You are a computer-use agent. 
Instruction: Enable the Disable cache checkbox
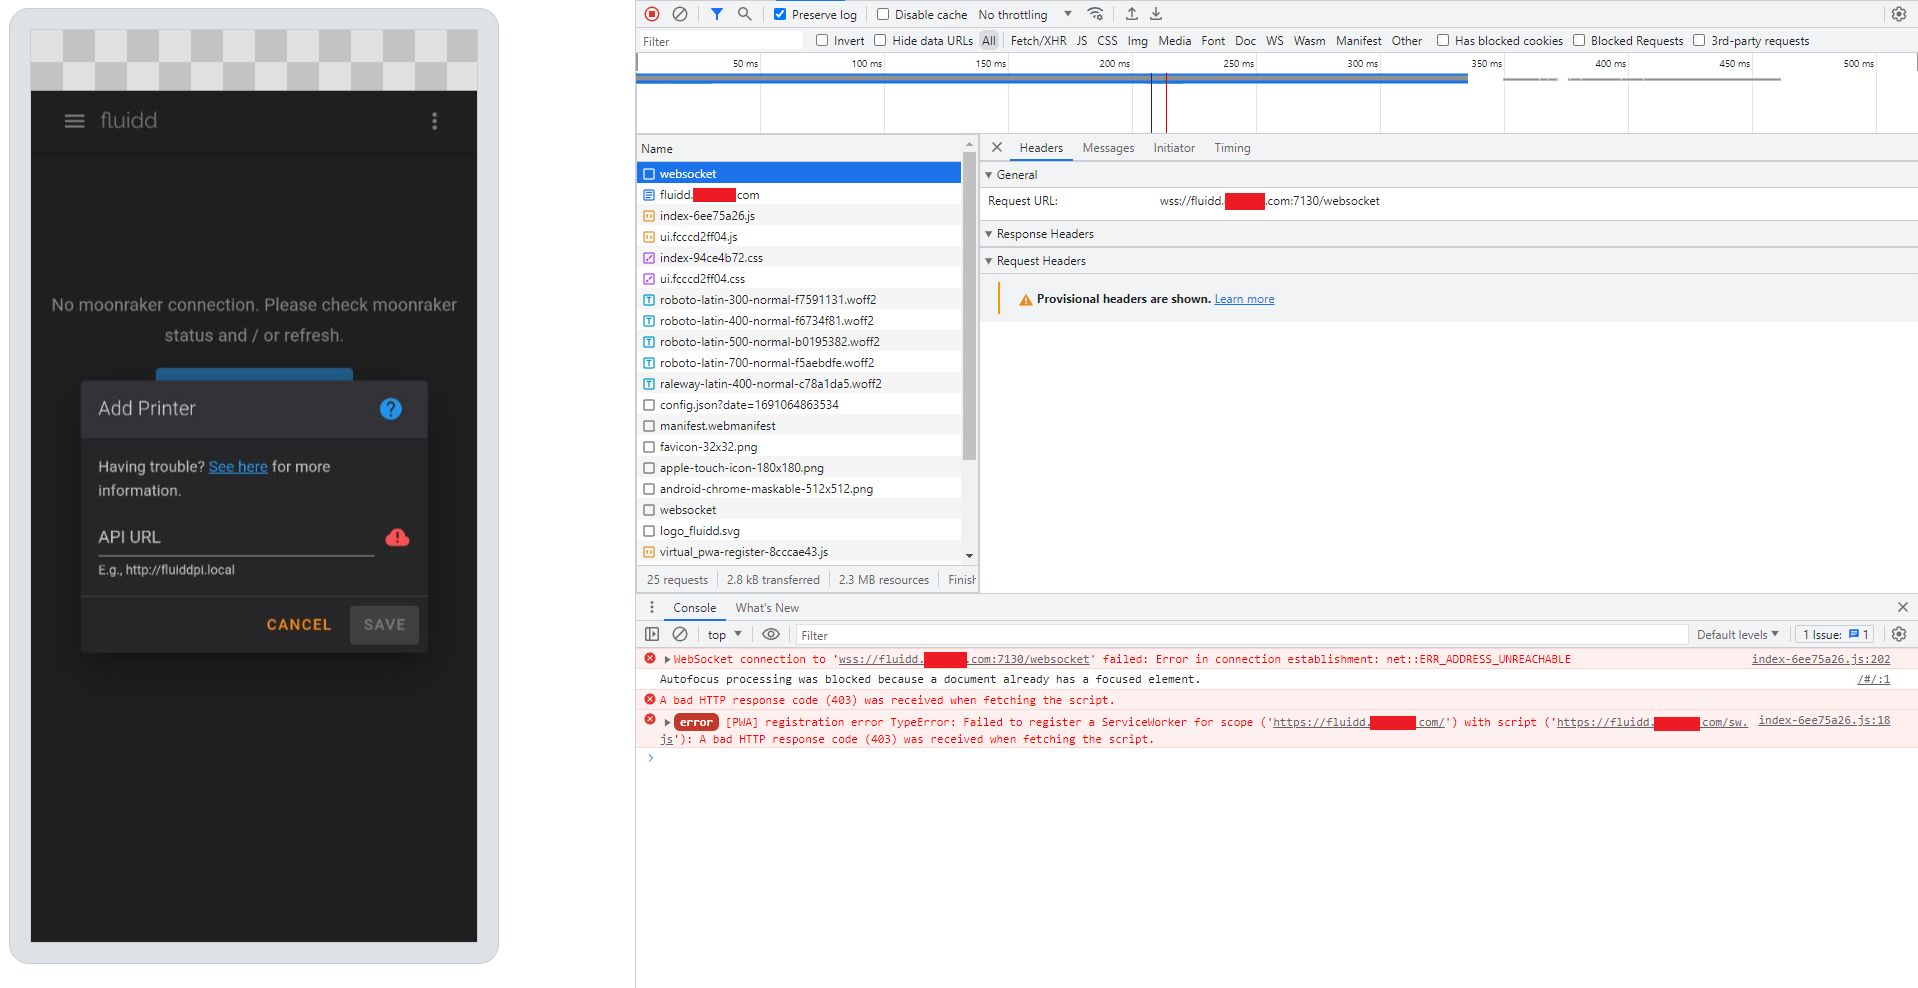coord(883,13)
